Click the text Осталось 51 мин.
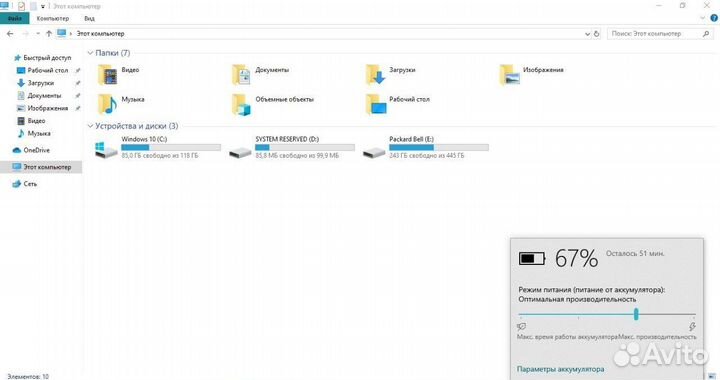Image resolution: width=720 pixels, height=380 pixels. tap(635, 253)
